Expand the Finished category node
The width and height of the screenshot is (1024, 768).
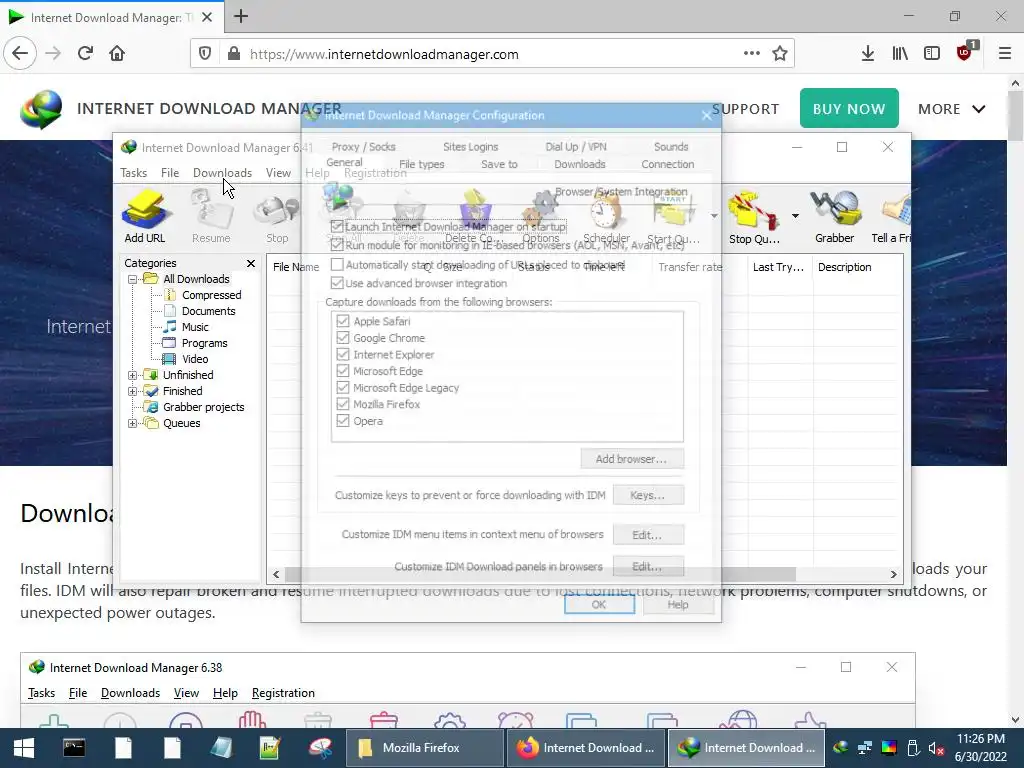133,391
